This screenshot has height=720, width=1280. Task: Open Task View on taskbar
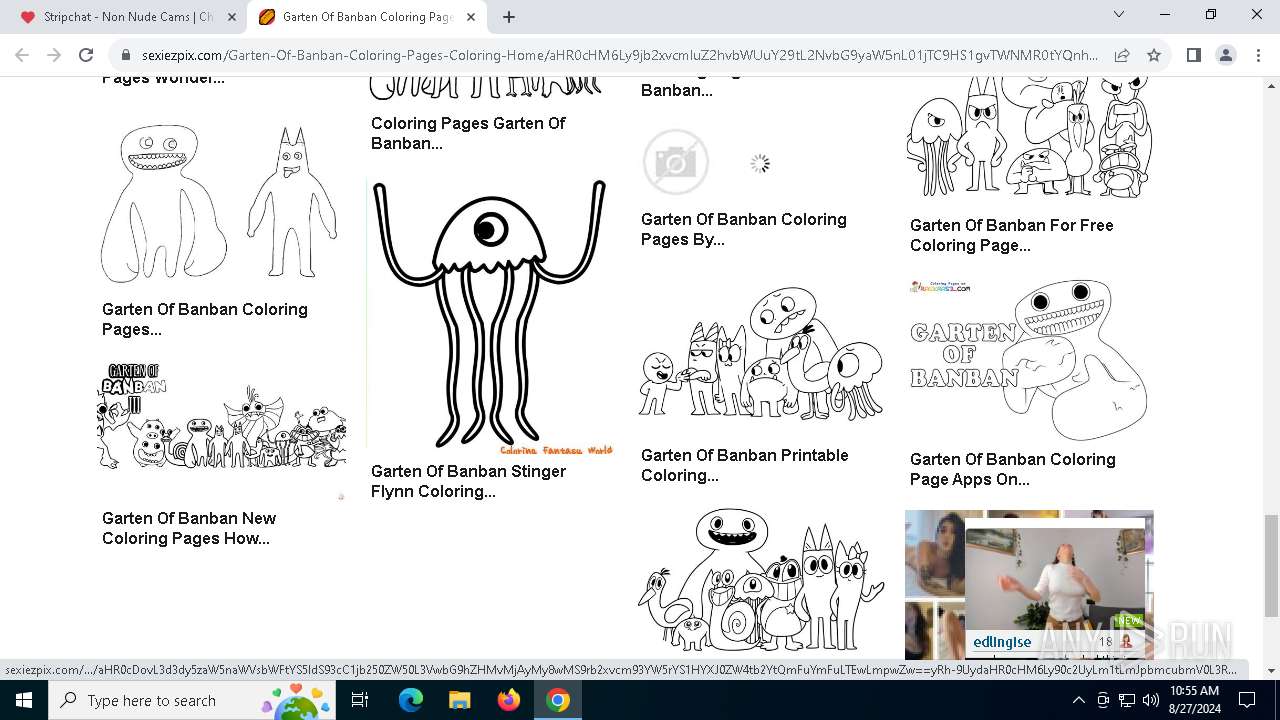point(360,700)
